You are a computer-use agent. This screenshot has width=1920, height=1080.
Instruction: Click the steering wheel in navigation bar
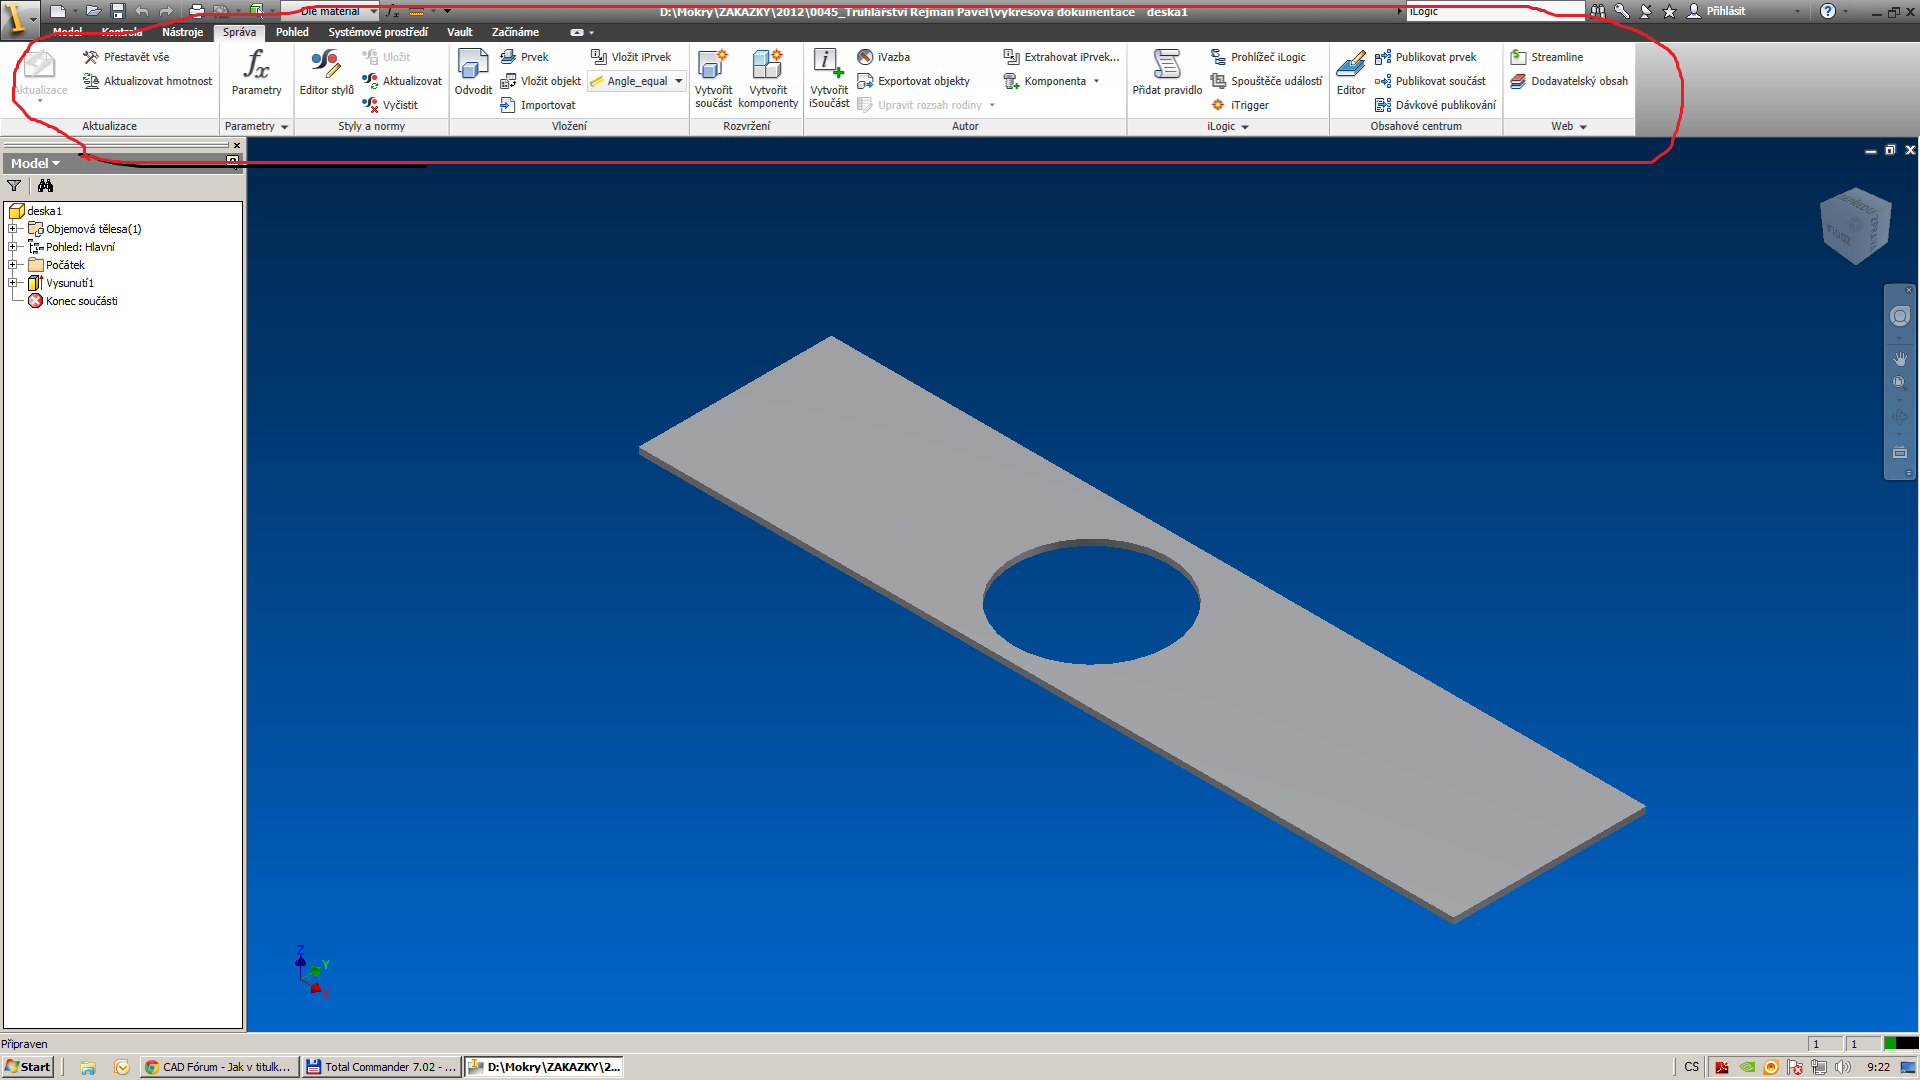coord(1900,316)
